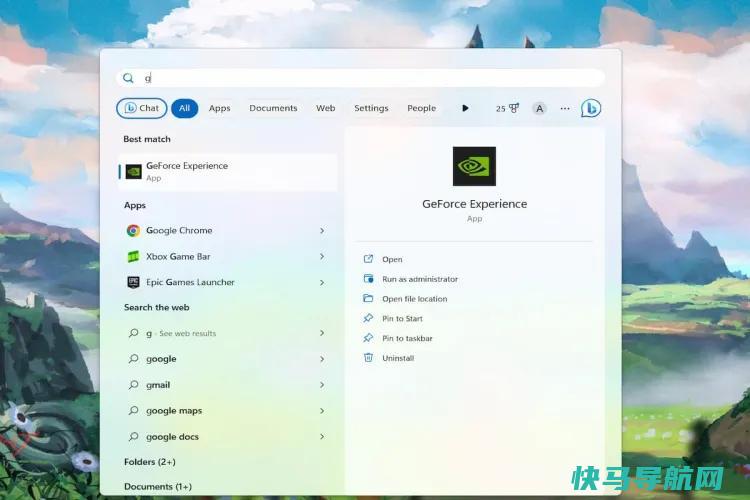Viewport: 750px width, 500px height.
Task: Click the Google Chrome icon
Action: coord(133,231)
